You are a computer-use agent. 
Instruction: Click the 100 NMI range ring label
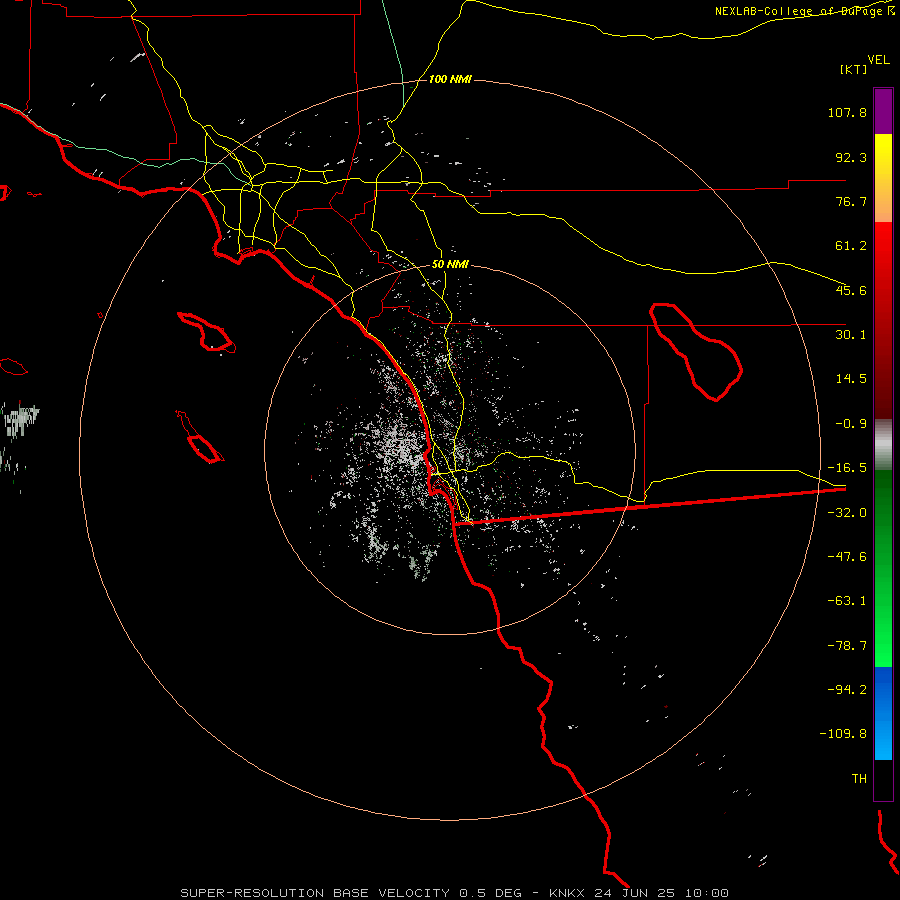coord(451,79)
